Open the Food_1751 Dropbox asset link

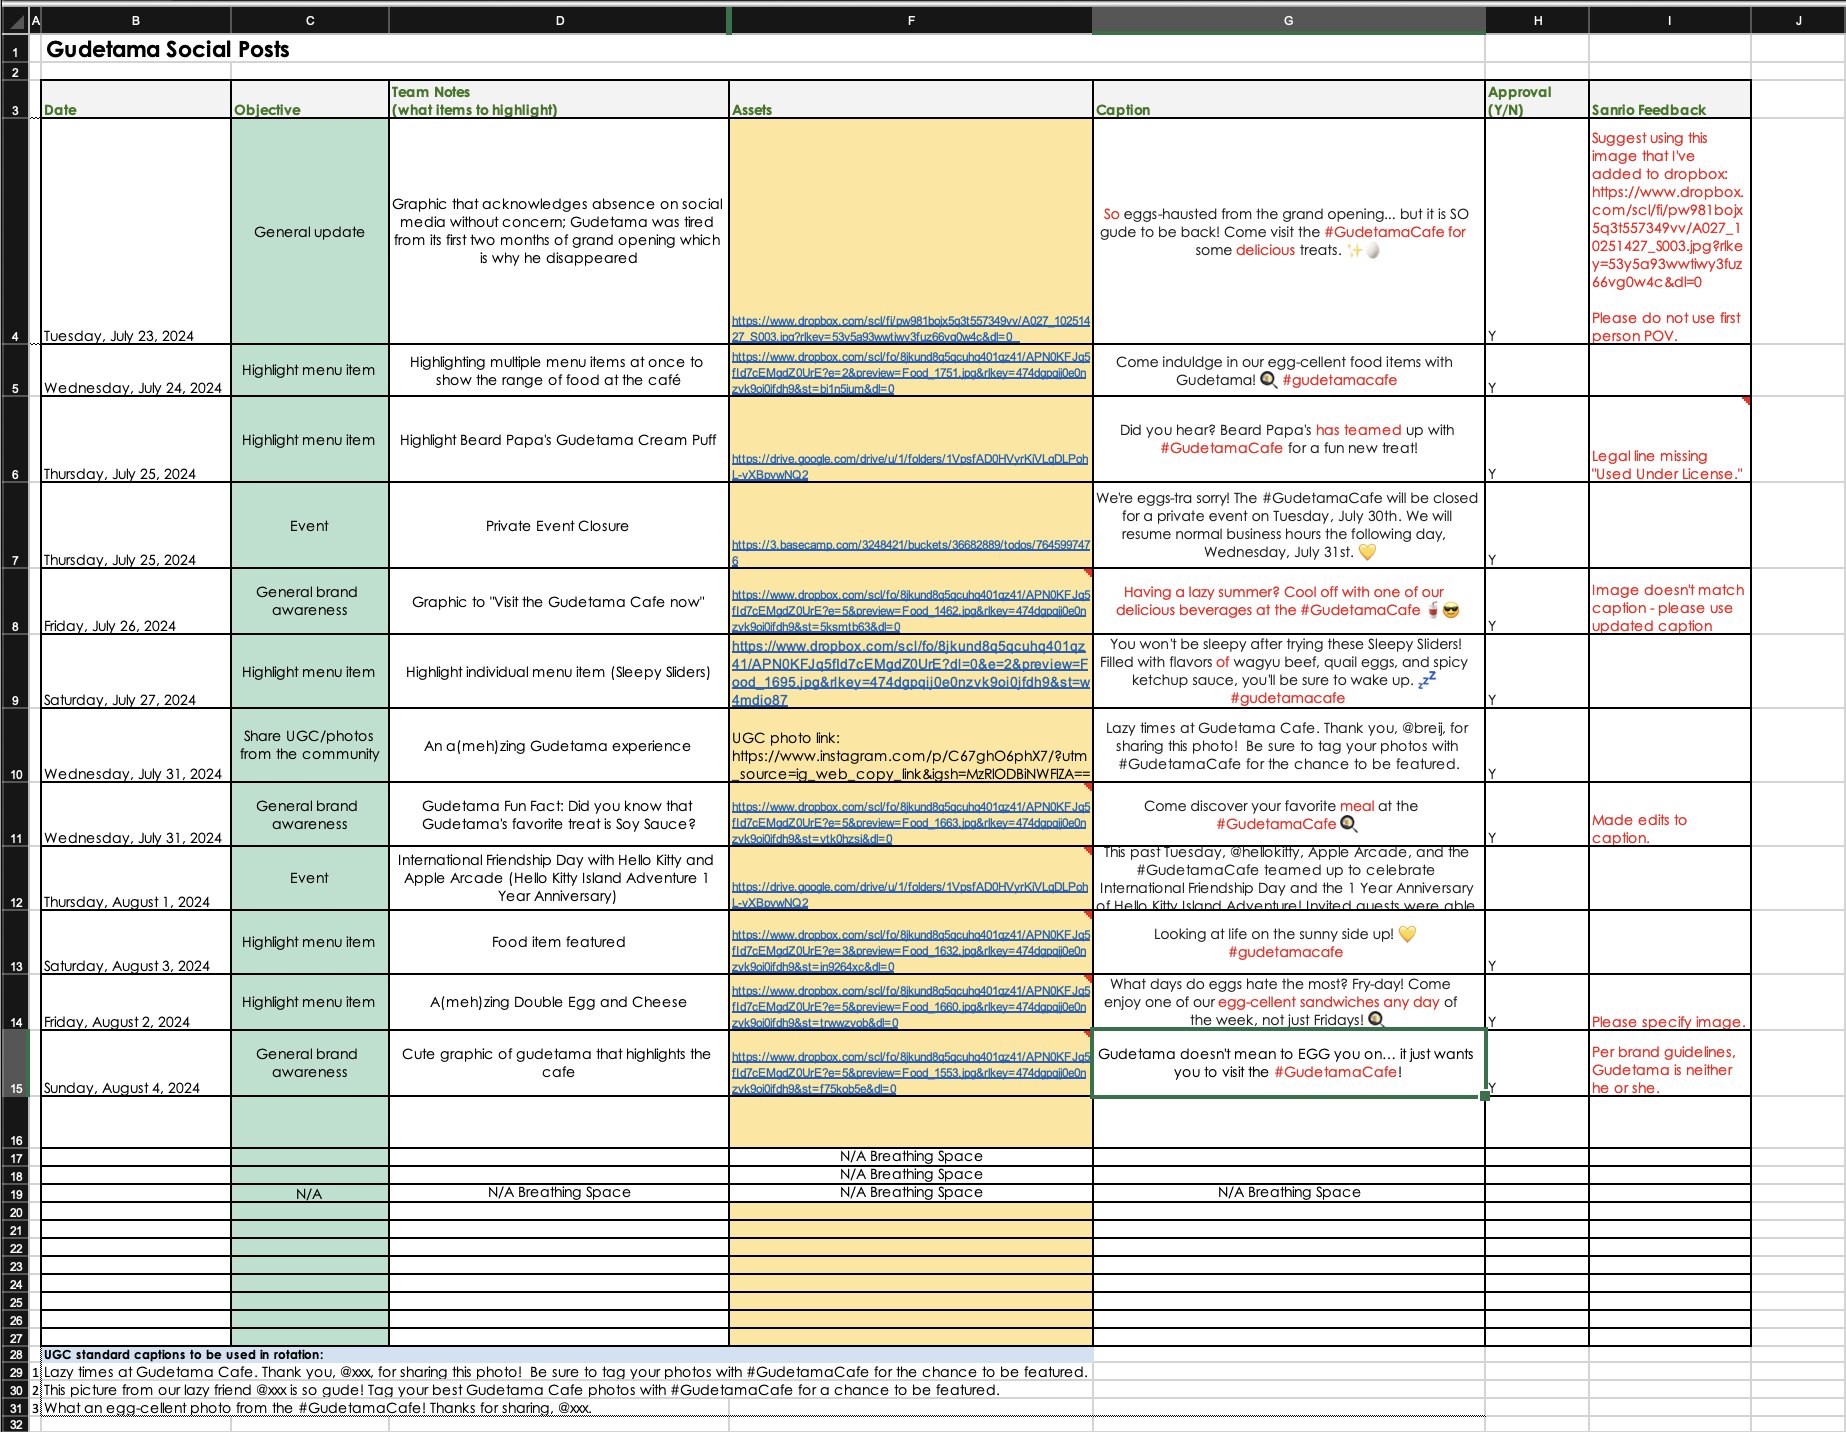click(910, 372)
